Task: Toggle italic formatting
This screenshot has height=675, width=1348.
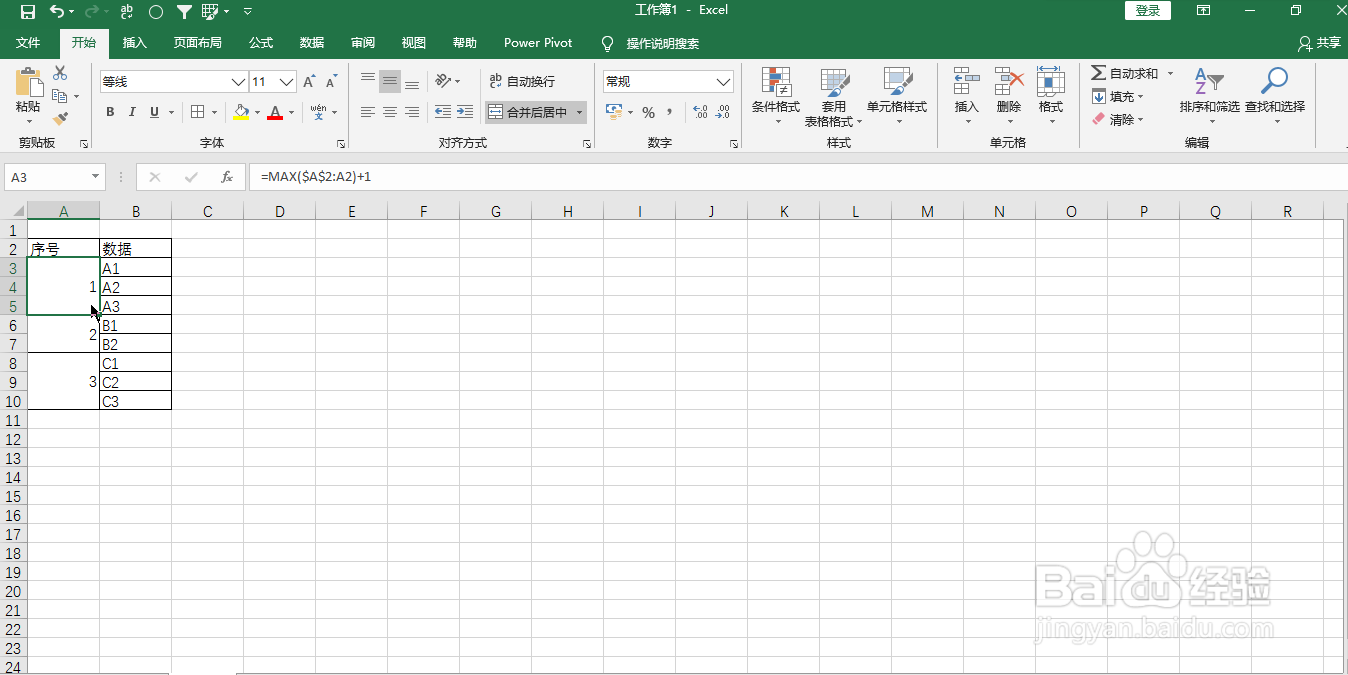Action: click(132, 112)
